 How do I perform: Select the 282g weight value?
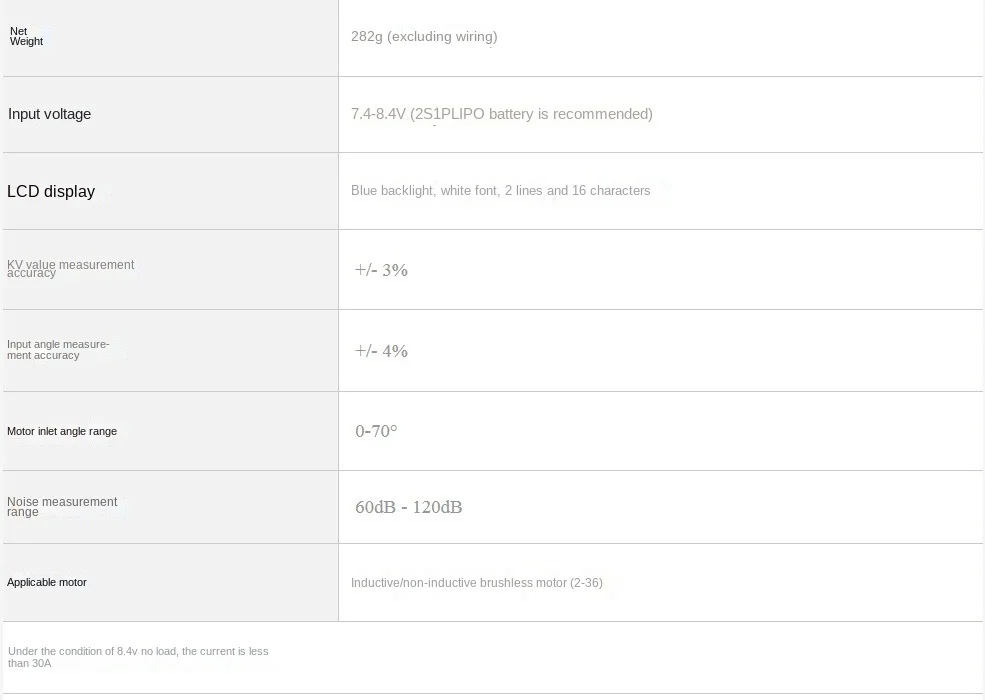367,37
